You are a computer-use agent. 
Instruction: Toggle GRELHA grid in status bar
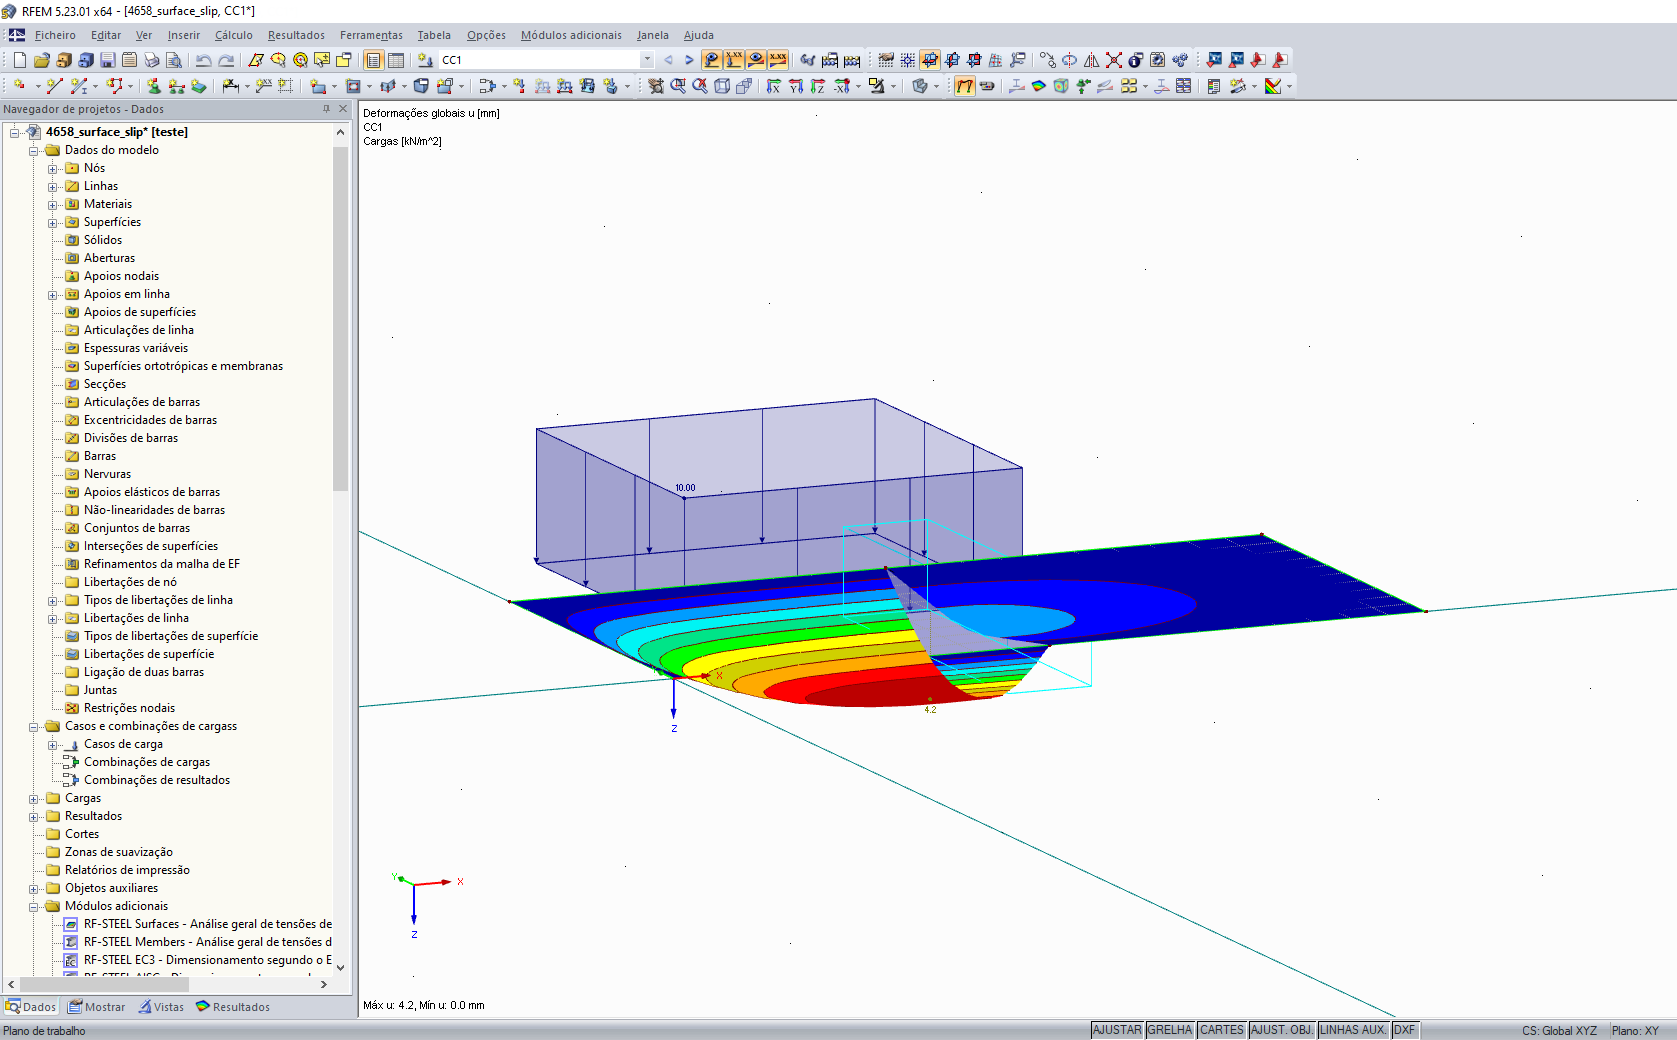1170,1030
